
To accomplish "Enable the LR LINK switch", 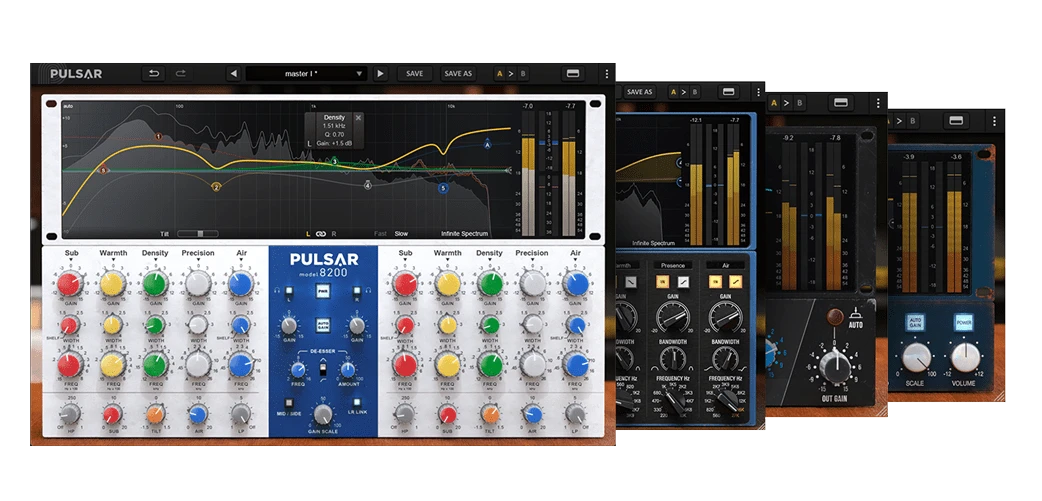I will pyautogui.click(x=357, y=403).
